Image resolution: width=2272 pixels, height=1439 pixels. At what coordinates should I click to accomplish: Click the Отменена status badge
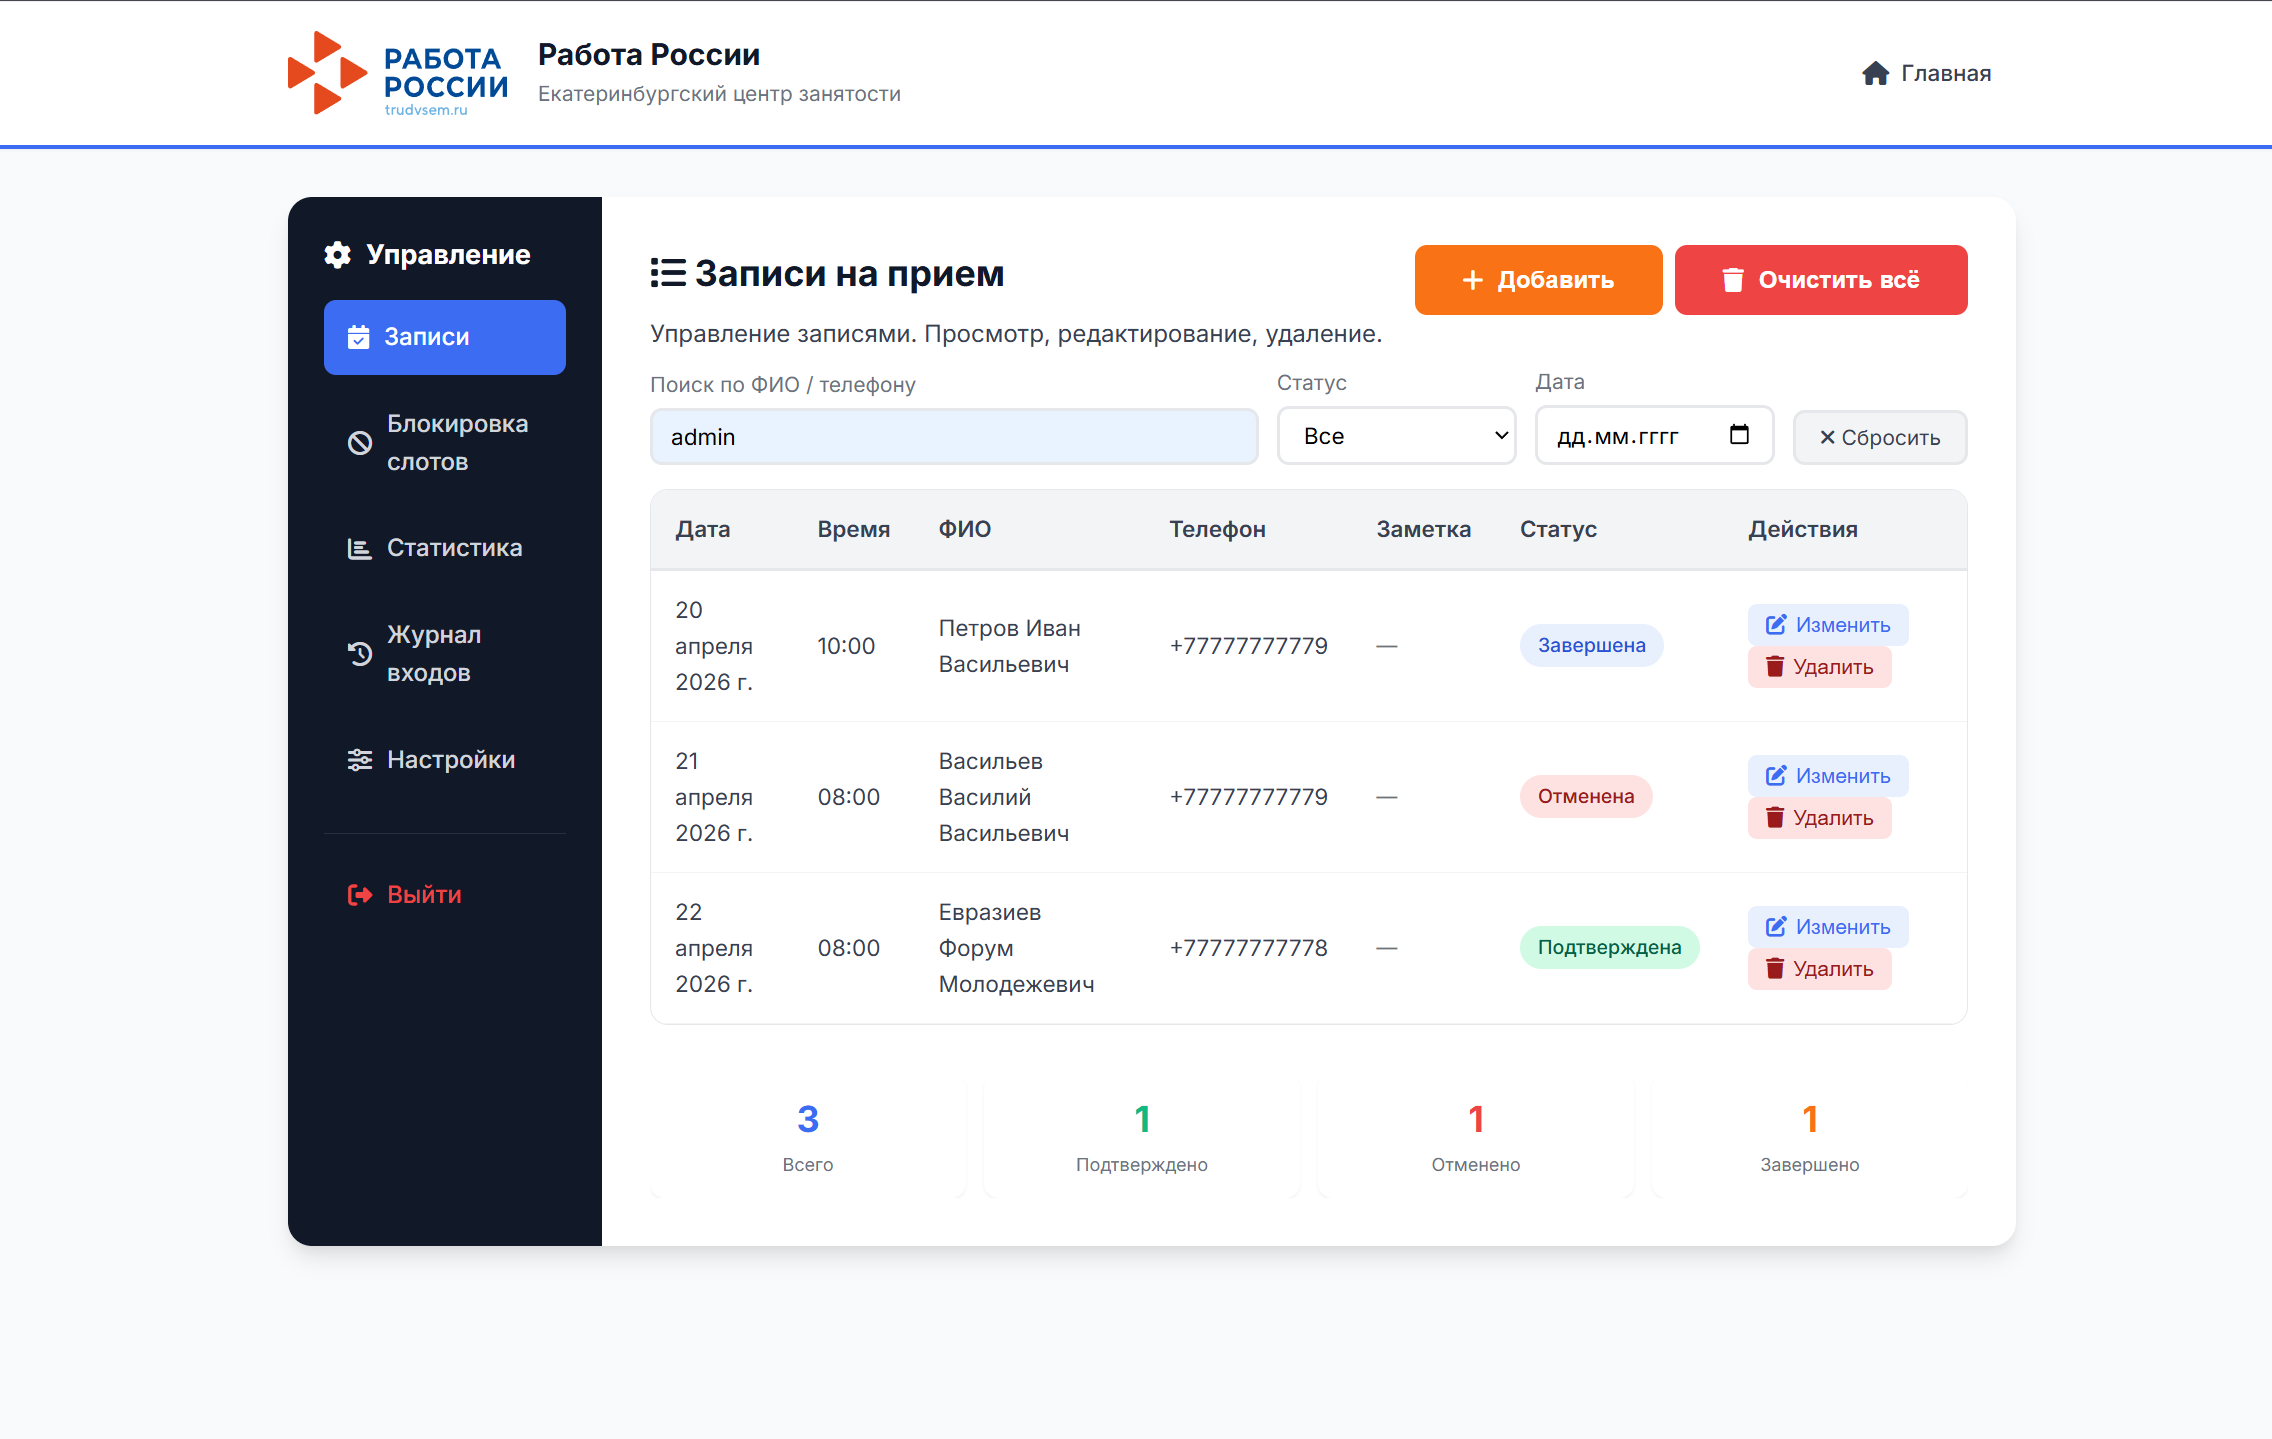1585,796
